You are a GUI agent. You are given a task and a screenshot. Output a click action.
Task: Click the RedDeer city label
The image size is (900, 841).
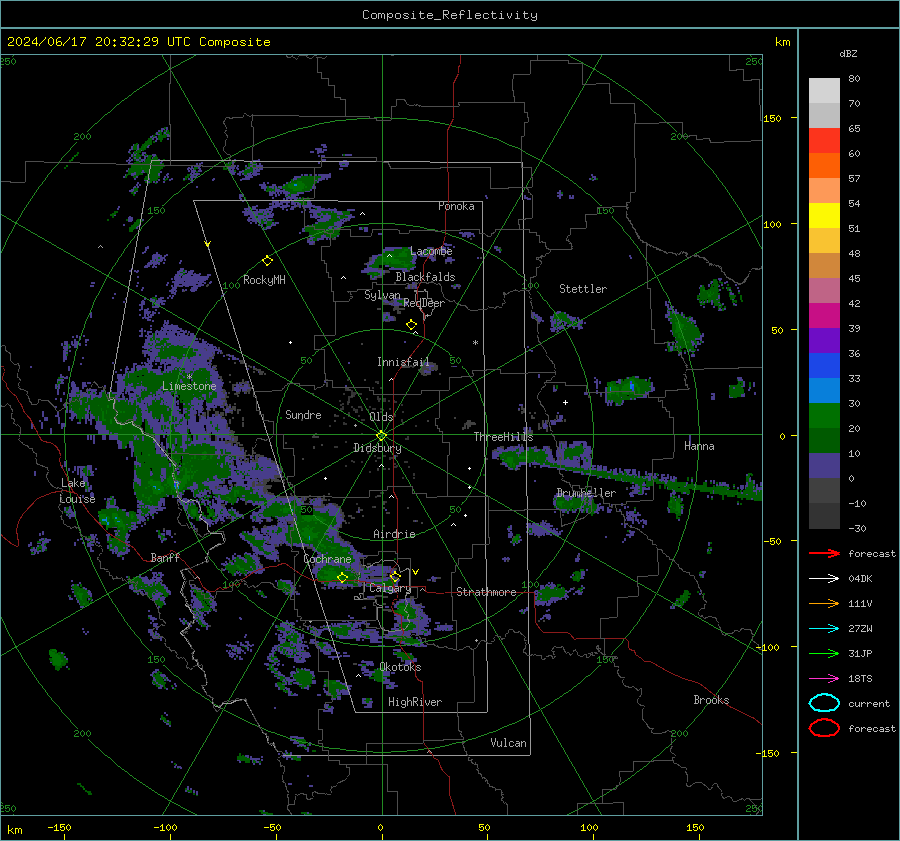tap(424, 303)
